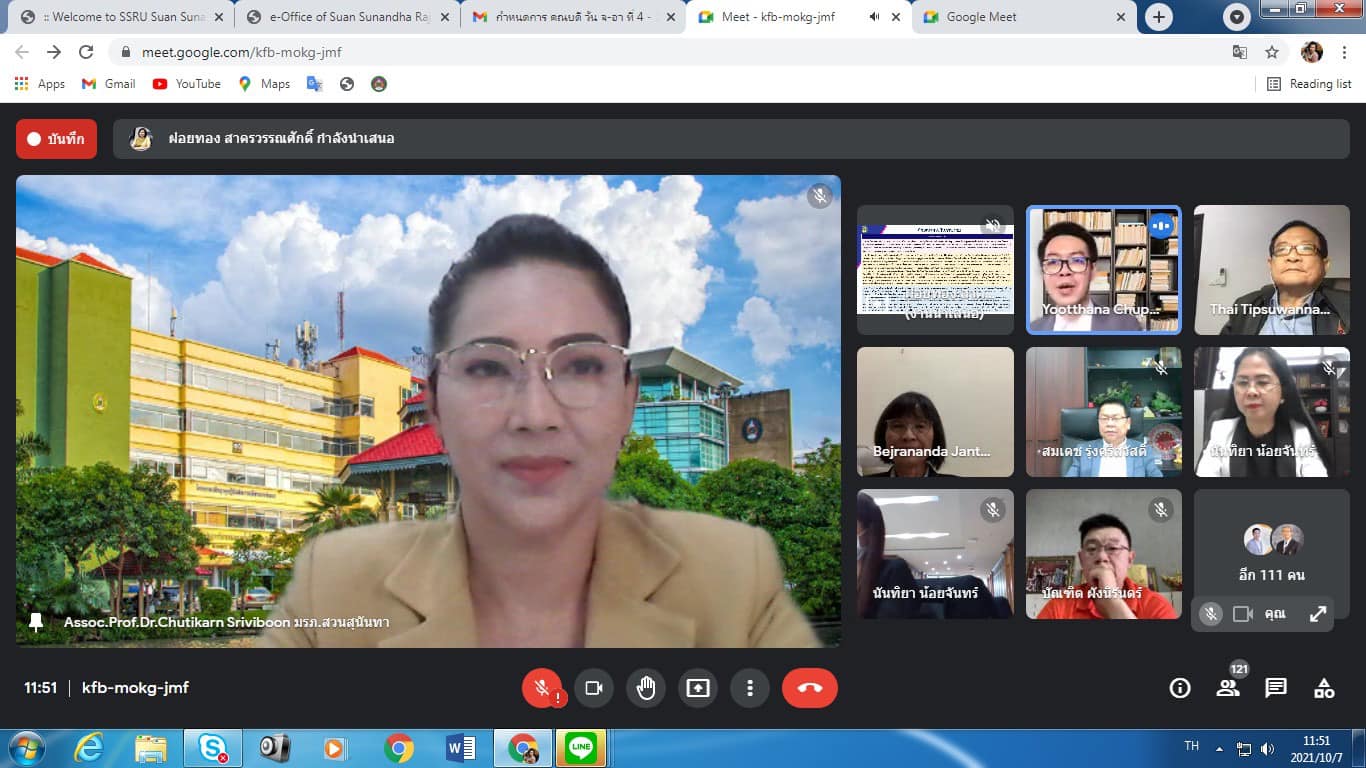Raise your hand in the meeting
Viewport: 1366px width, 768px height.
click(x=646, y=688)
